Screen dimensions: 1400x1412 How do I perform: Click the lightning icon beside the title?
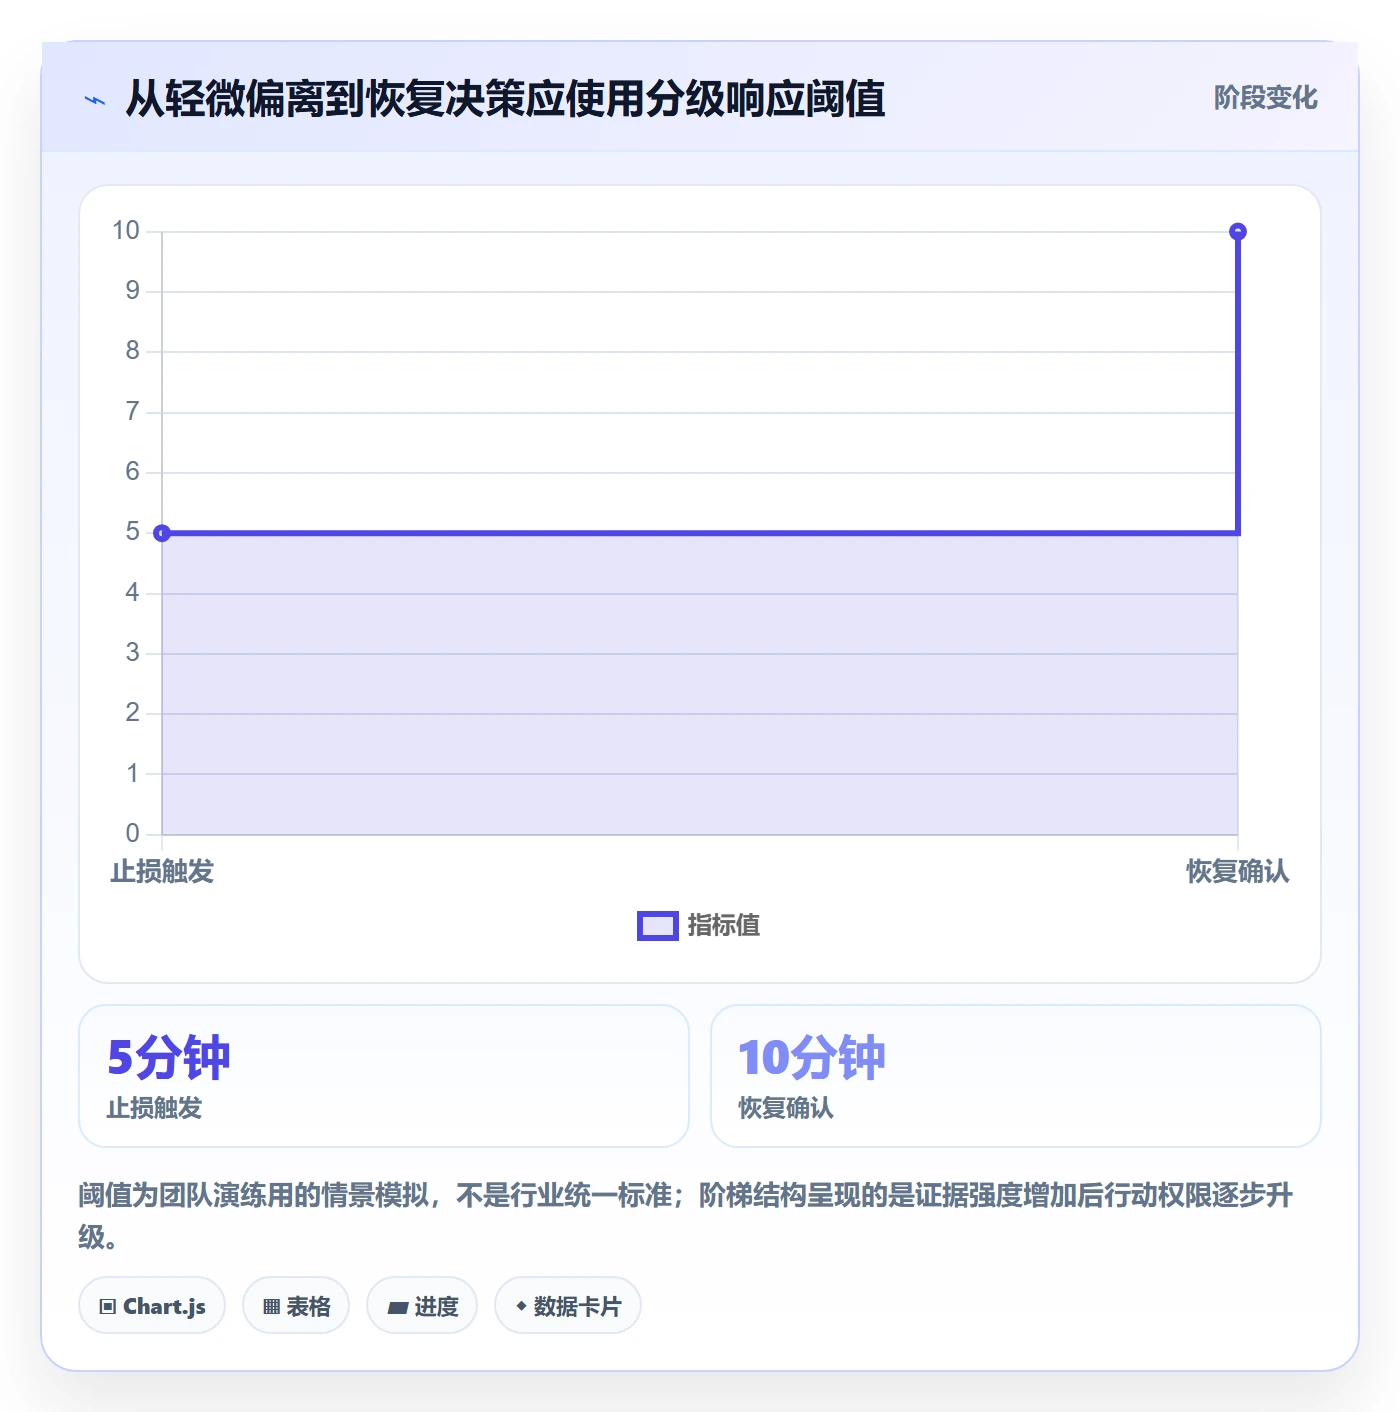[95, 100]
